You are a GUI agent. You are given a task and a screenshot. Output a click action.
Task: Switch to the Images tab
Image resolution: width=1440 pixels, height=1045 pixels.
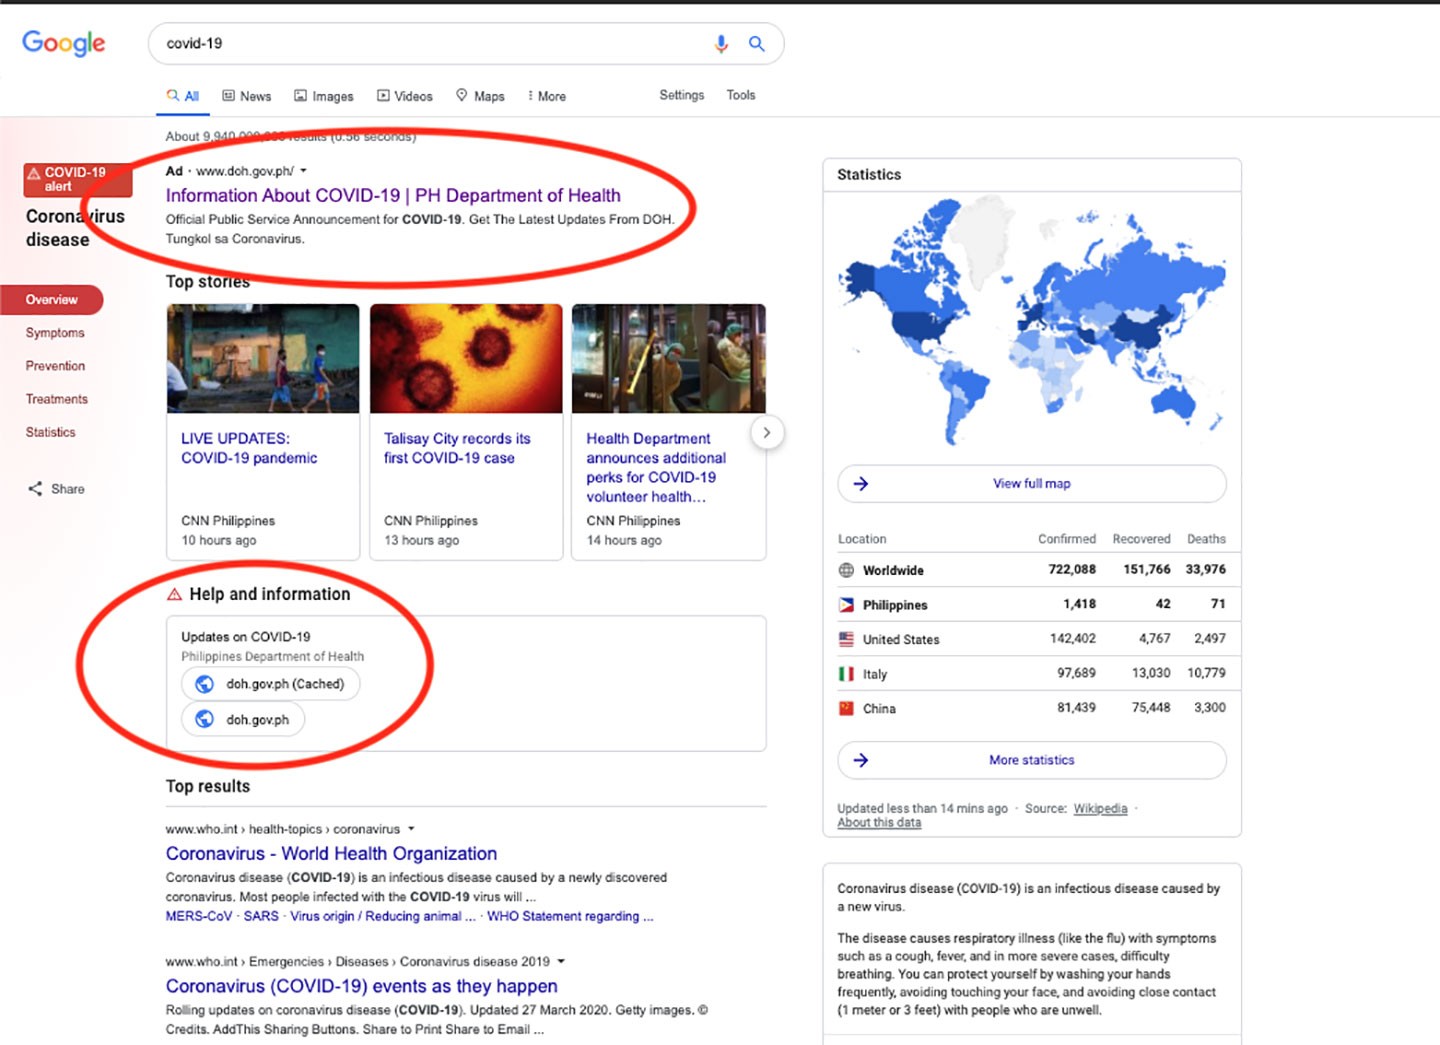click(x=324, y=96)
